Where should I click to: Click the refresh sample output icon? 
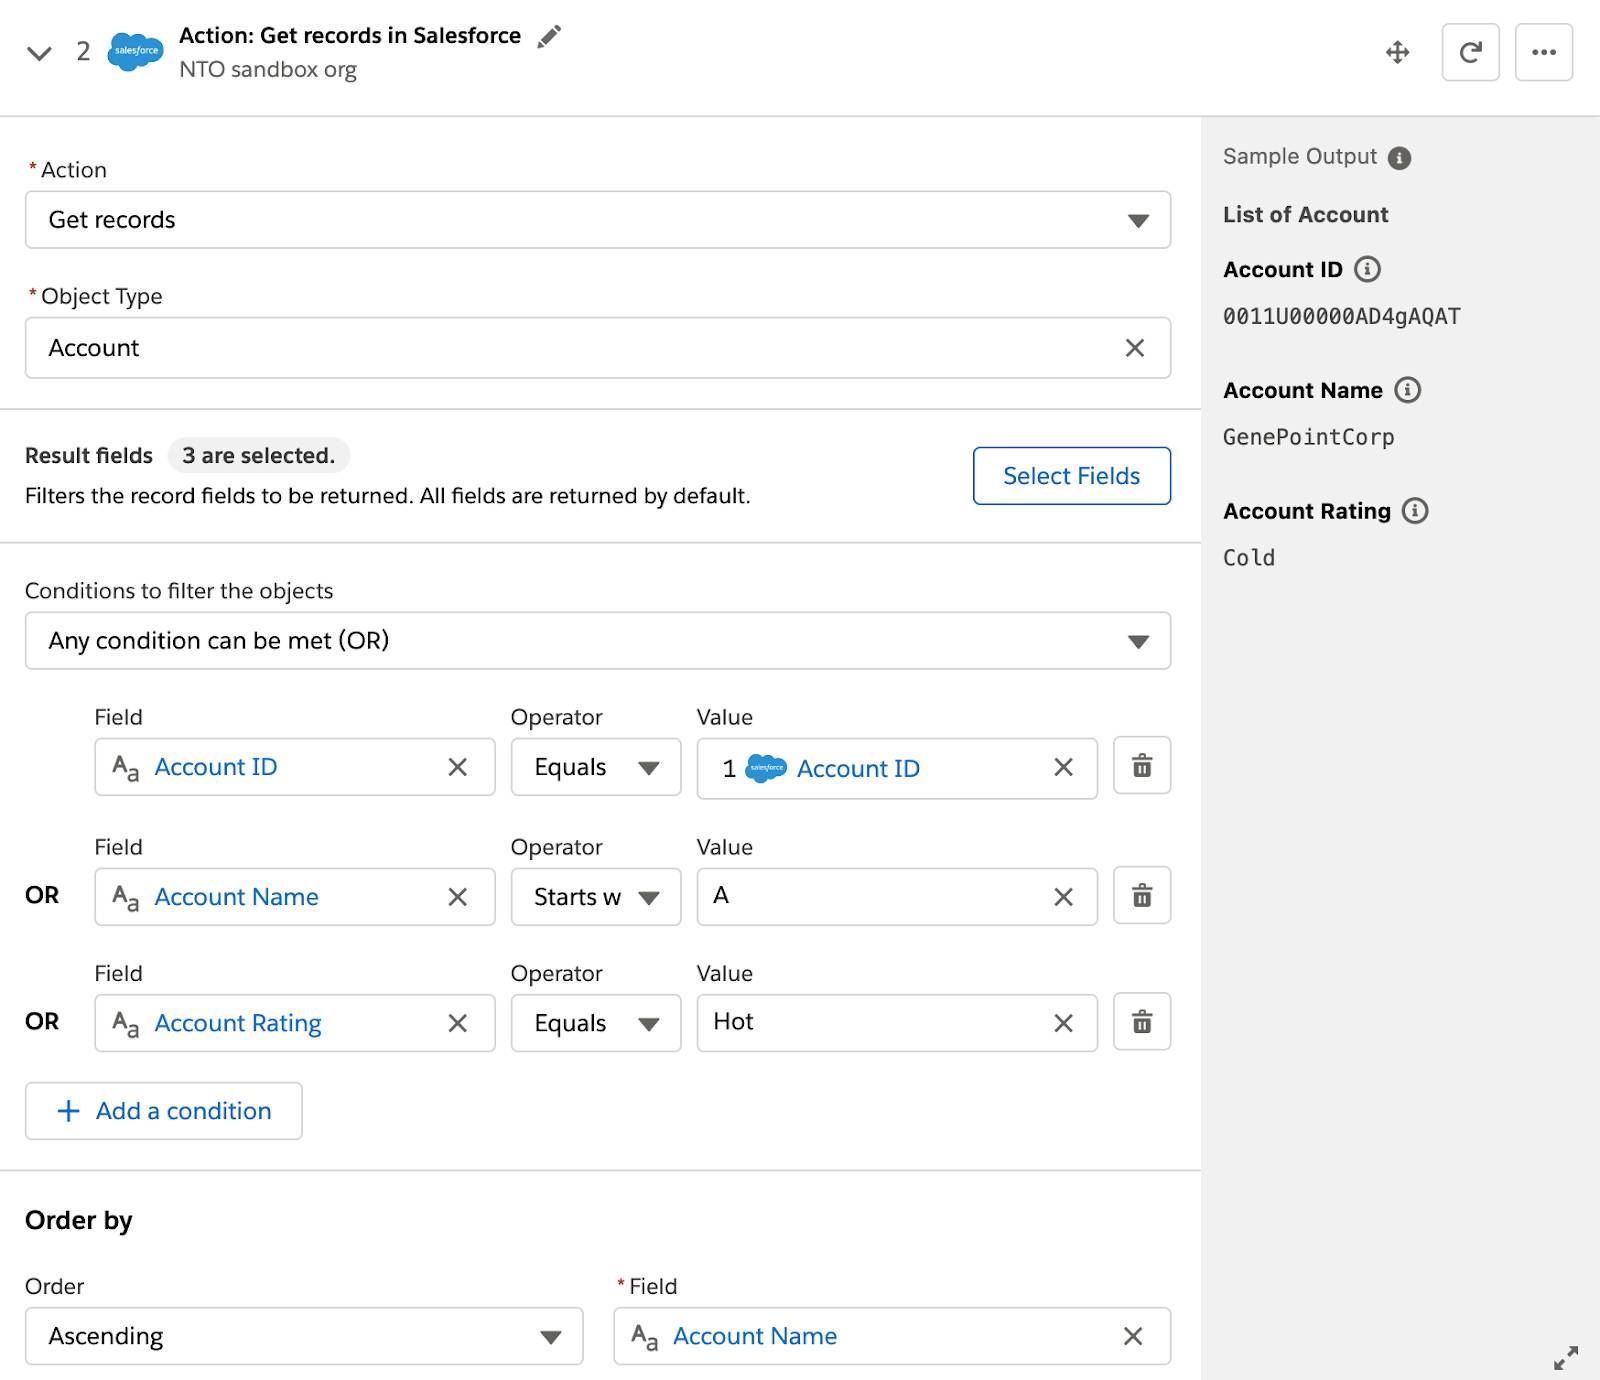pos(1470,52)
